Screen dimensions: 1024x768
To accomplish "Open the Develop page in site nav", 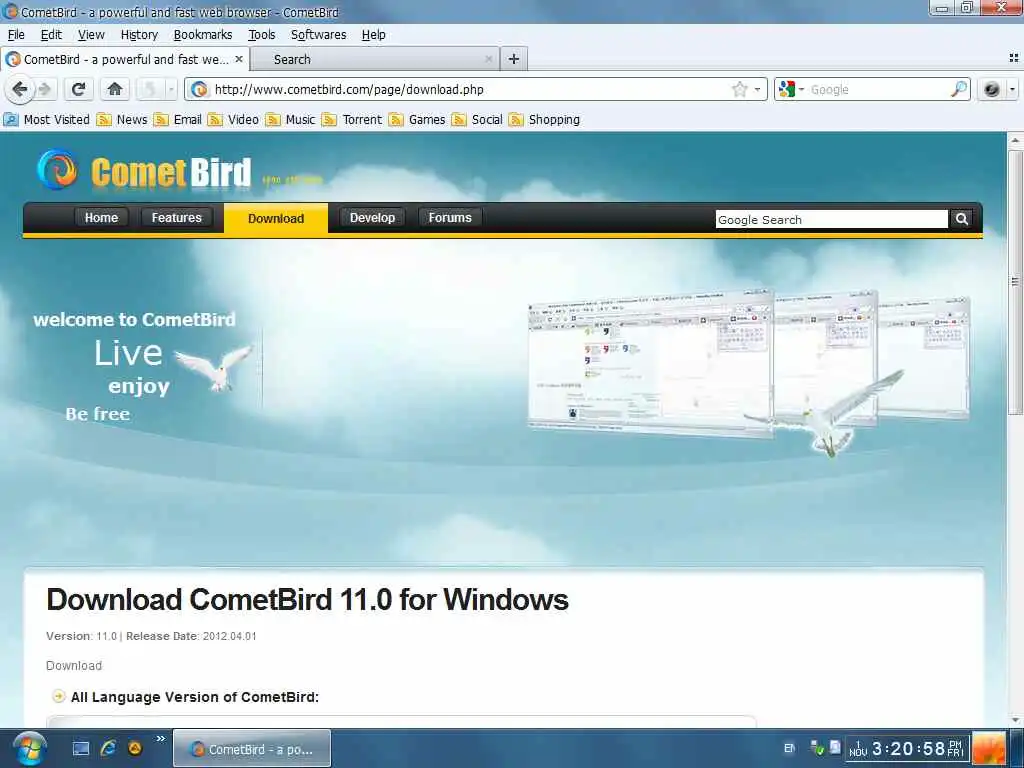I will 372,217.
